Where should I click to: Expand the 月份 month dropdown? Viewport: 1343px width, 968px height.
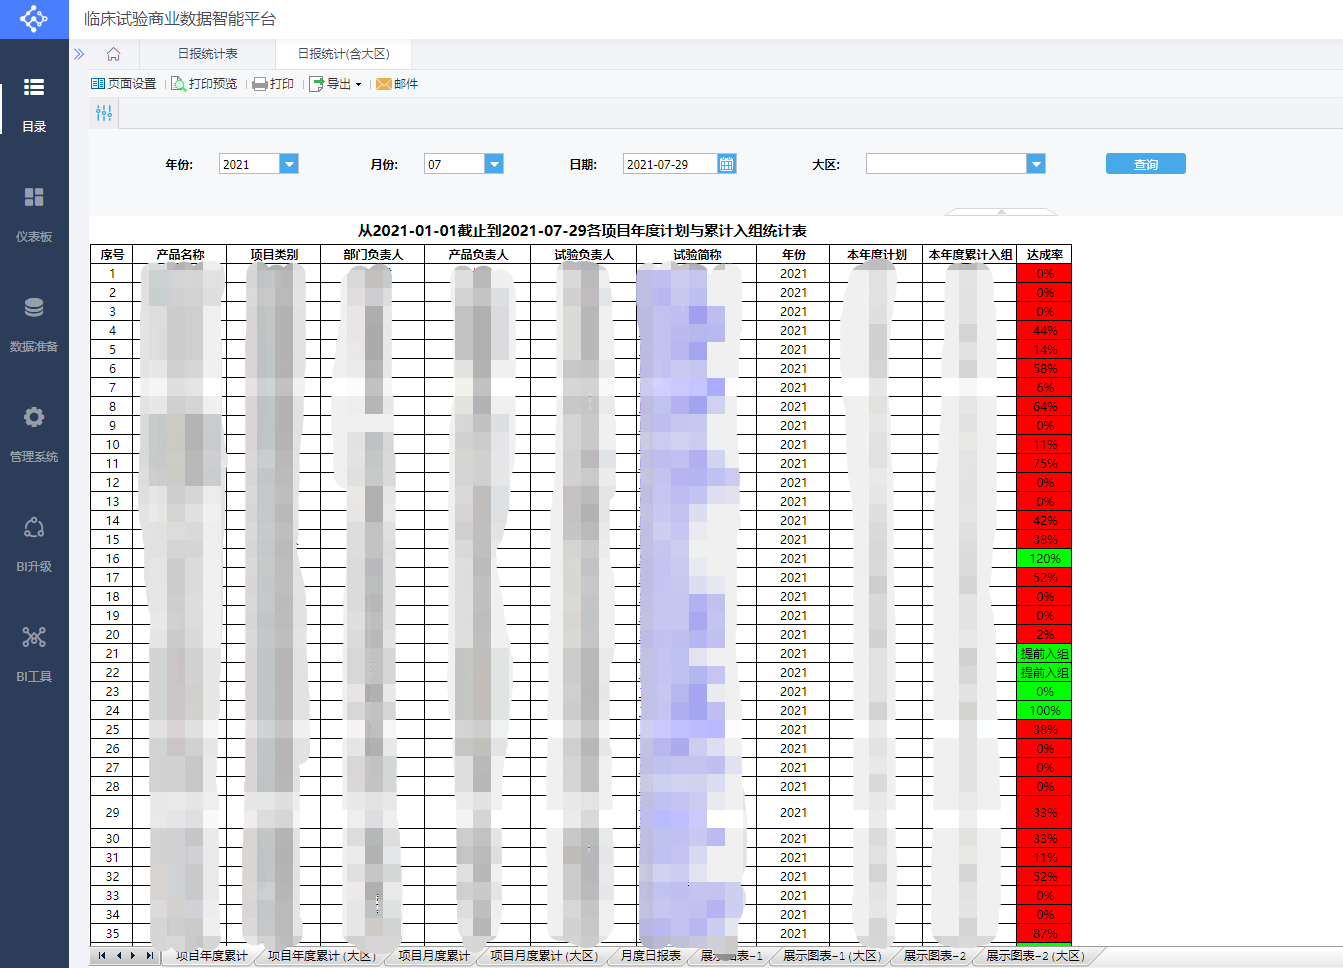[x=494, y=164]
